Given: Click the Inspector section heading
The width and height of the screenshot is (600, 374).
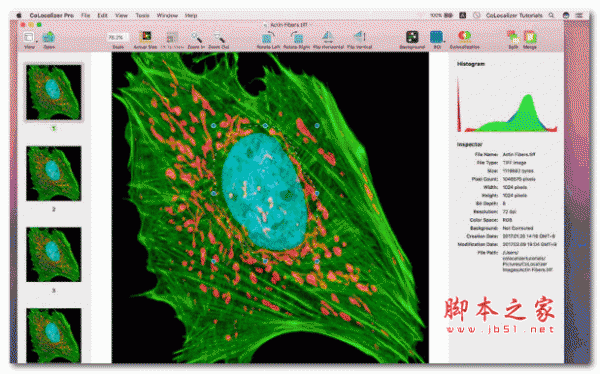Looking at the screenshot, I should point(470,144).
